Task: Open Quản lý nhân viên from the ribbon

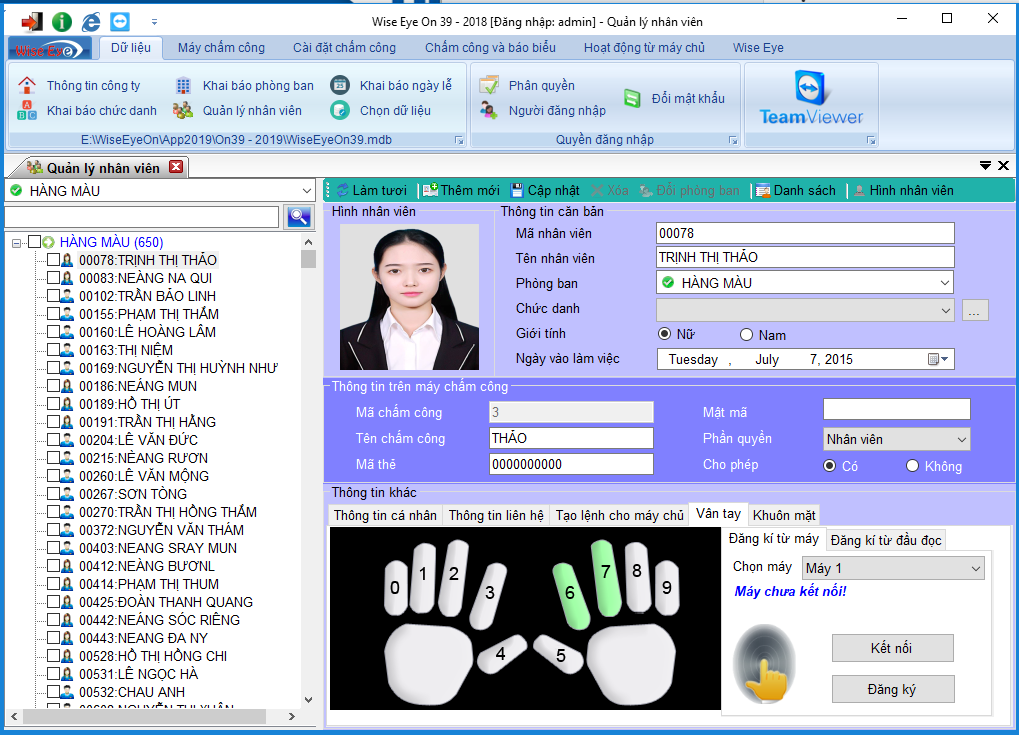Action: tap(183, 109)
